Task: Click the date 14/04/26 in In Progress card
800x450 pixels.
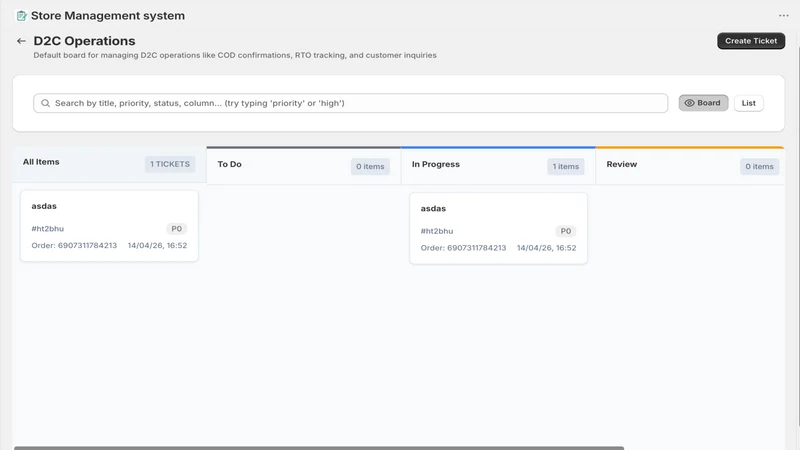Action: (546, 248)
